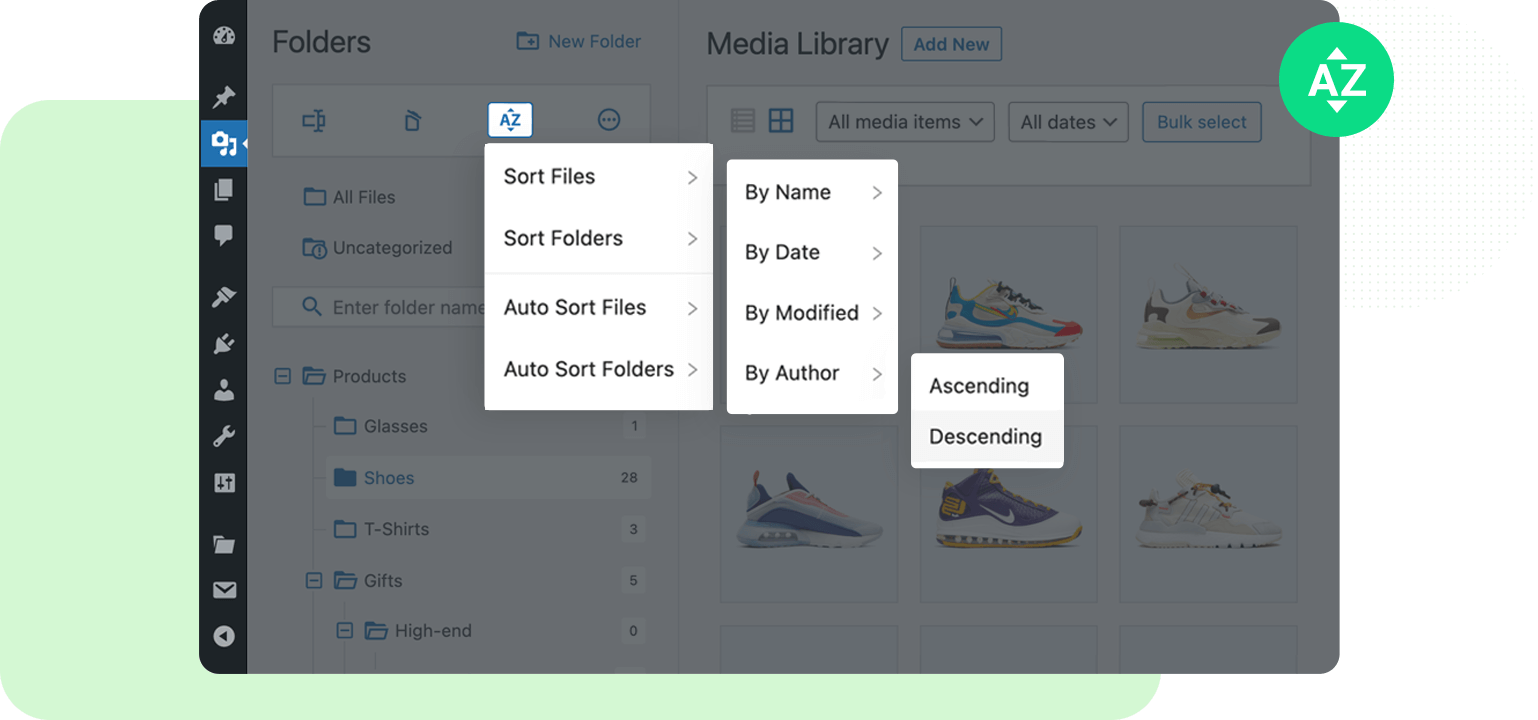Image resolution: width=1538 pixels, height=720 pixels.
Task: Select the Uncategorized folder
Action: (x=378, y=248)
